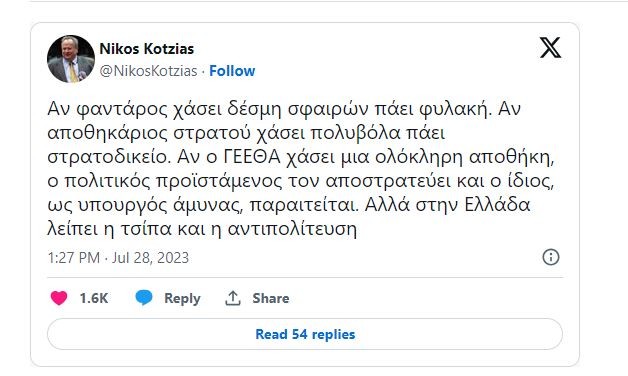Click the share upload arrow icon

[233, 298]
